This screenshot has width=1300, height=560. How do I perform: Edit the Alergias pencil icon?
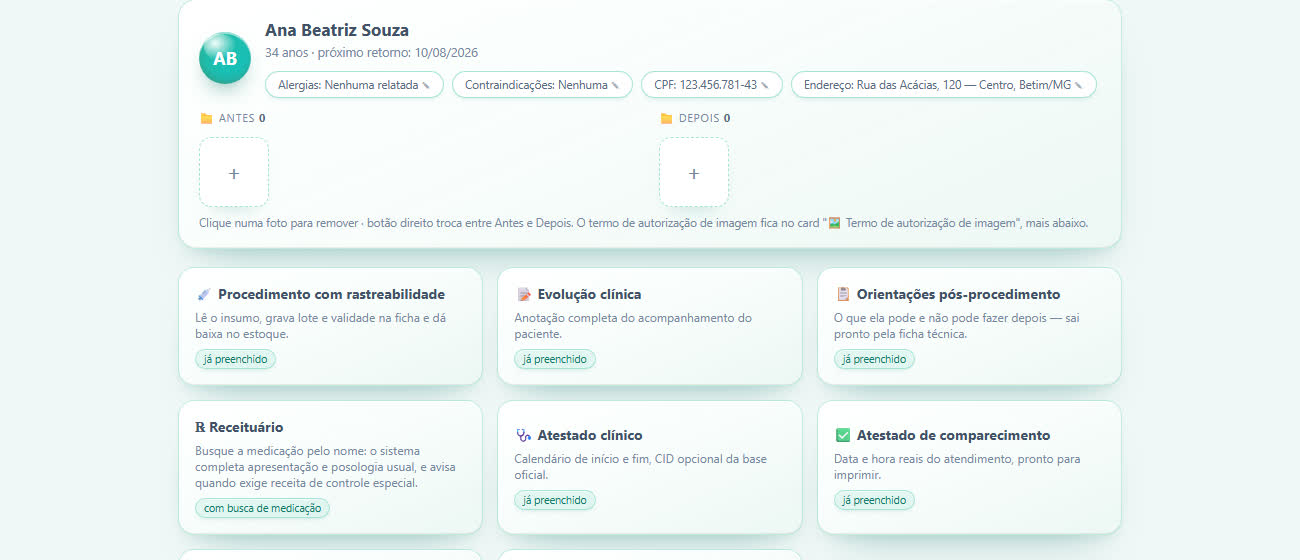coord(427,86)
